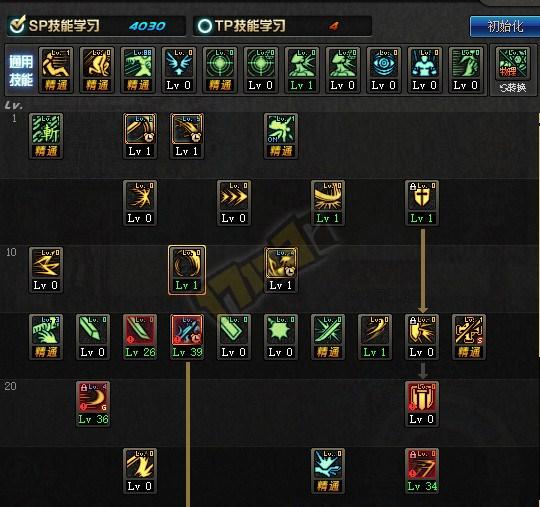The image size is (540, 507).
Task: Toggle the green ON passive skill icon
Action: click(281, 136)
